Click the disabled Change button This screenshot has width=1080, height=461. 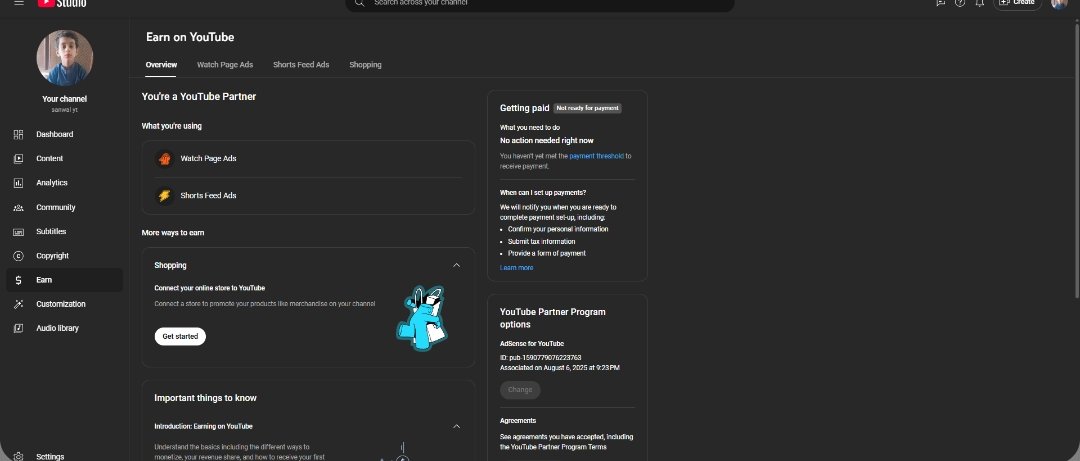point(520,390)
